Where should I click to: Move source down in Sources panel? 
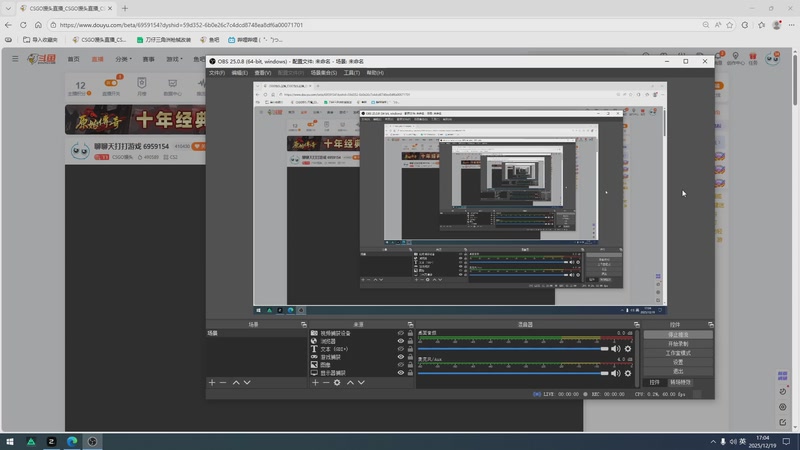pyautogui.click(x=361, y=382)
